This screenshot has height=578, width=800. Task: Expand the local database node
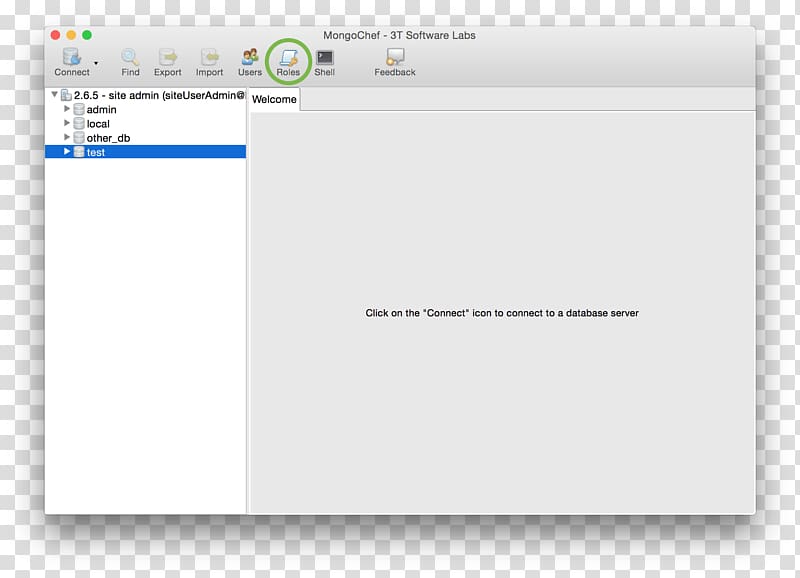pos(66,123)
